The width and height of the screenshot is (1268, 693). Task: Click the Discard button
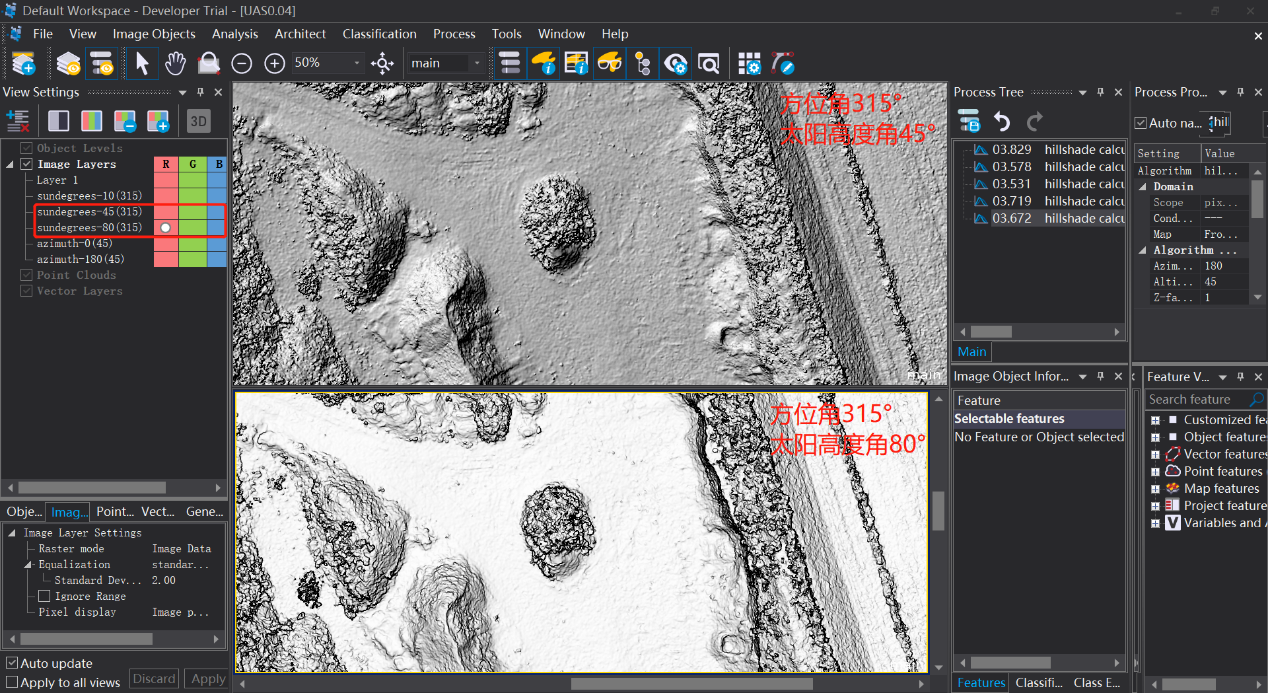tap(154, 679)
